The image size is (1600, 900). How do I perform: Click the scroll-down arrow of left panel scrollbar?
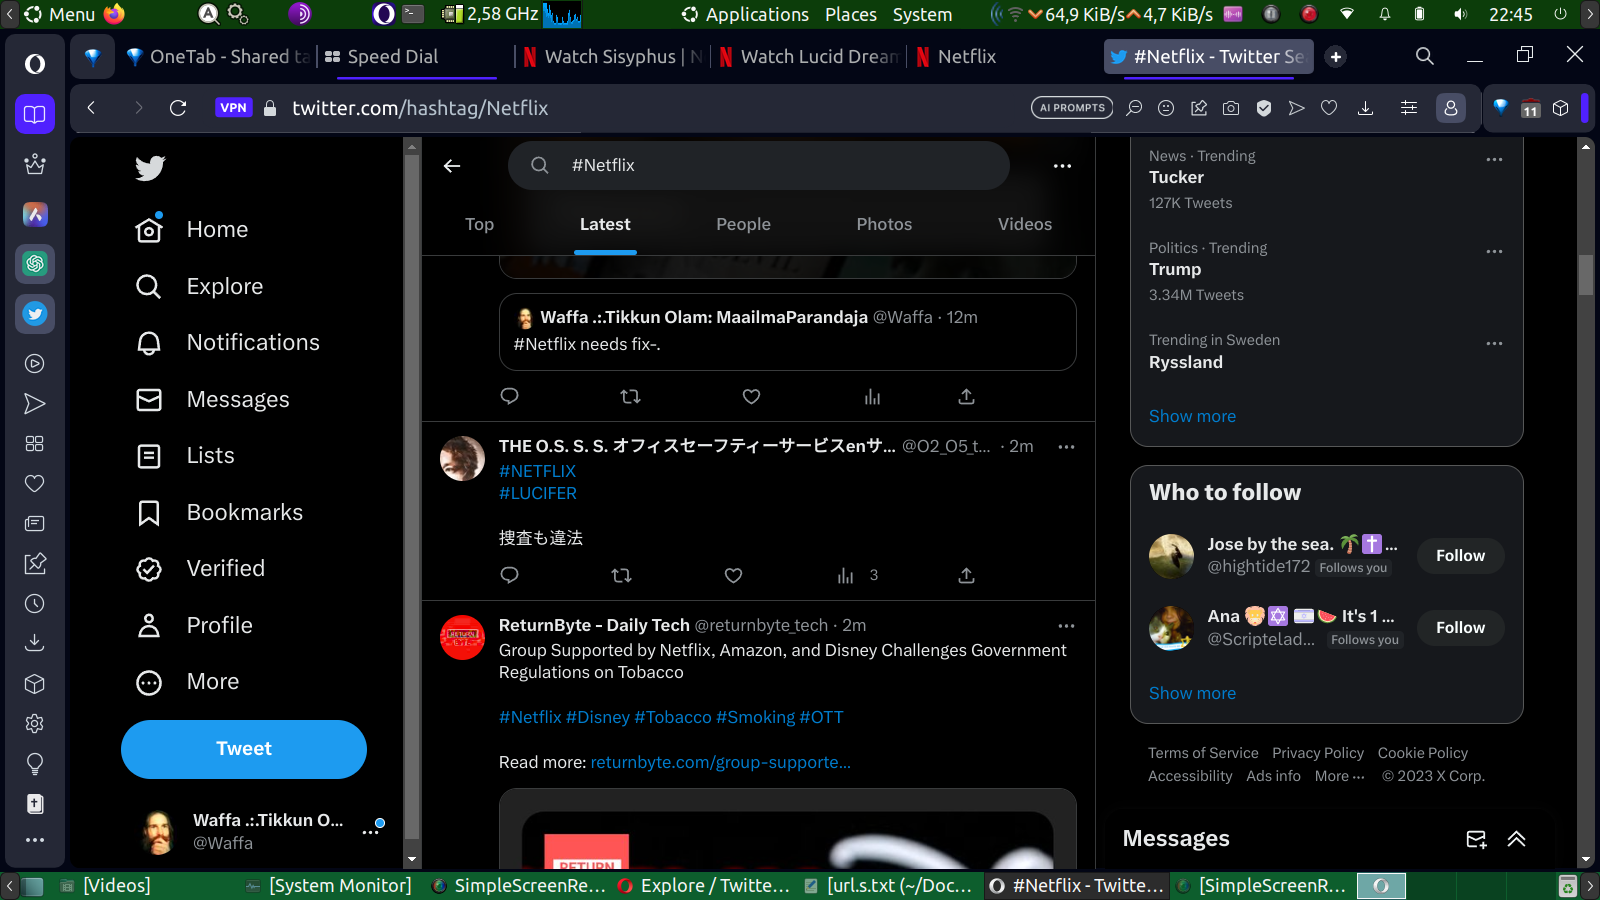[411, 859]
